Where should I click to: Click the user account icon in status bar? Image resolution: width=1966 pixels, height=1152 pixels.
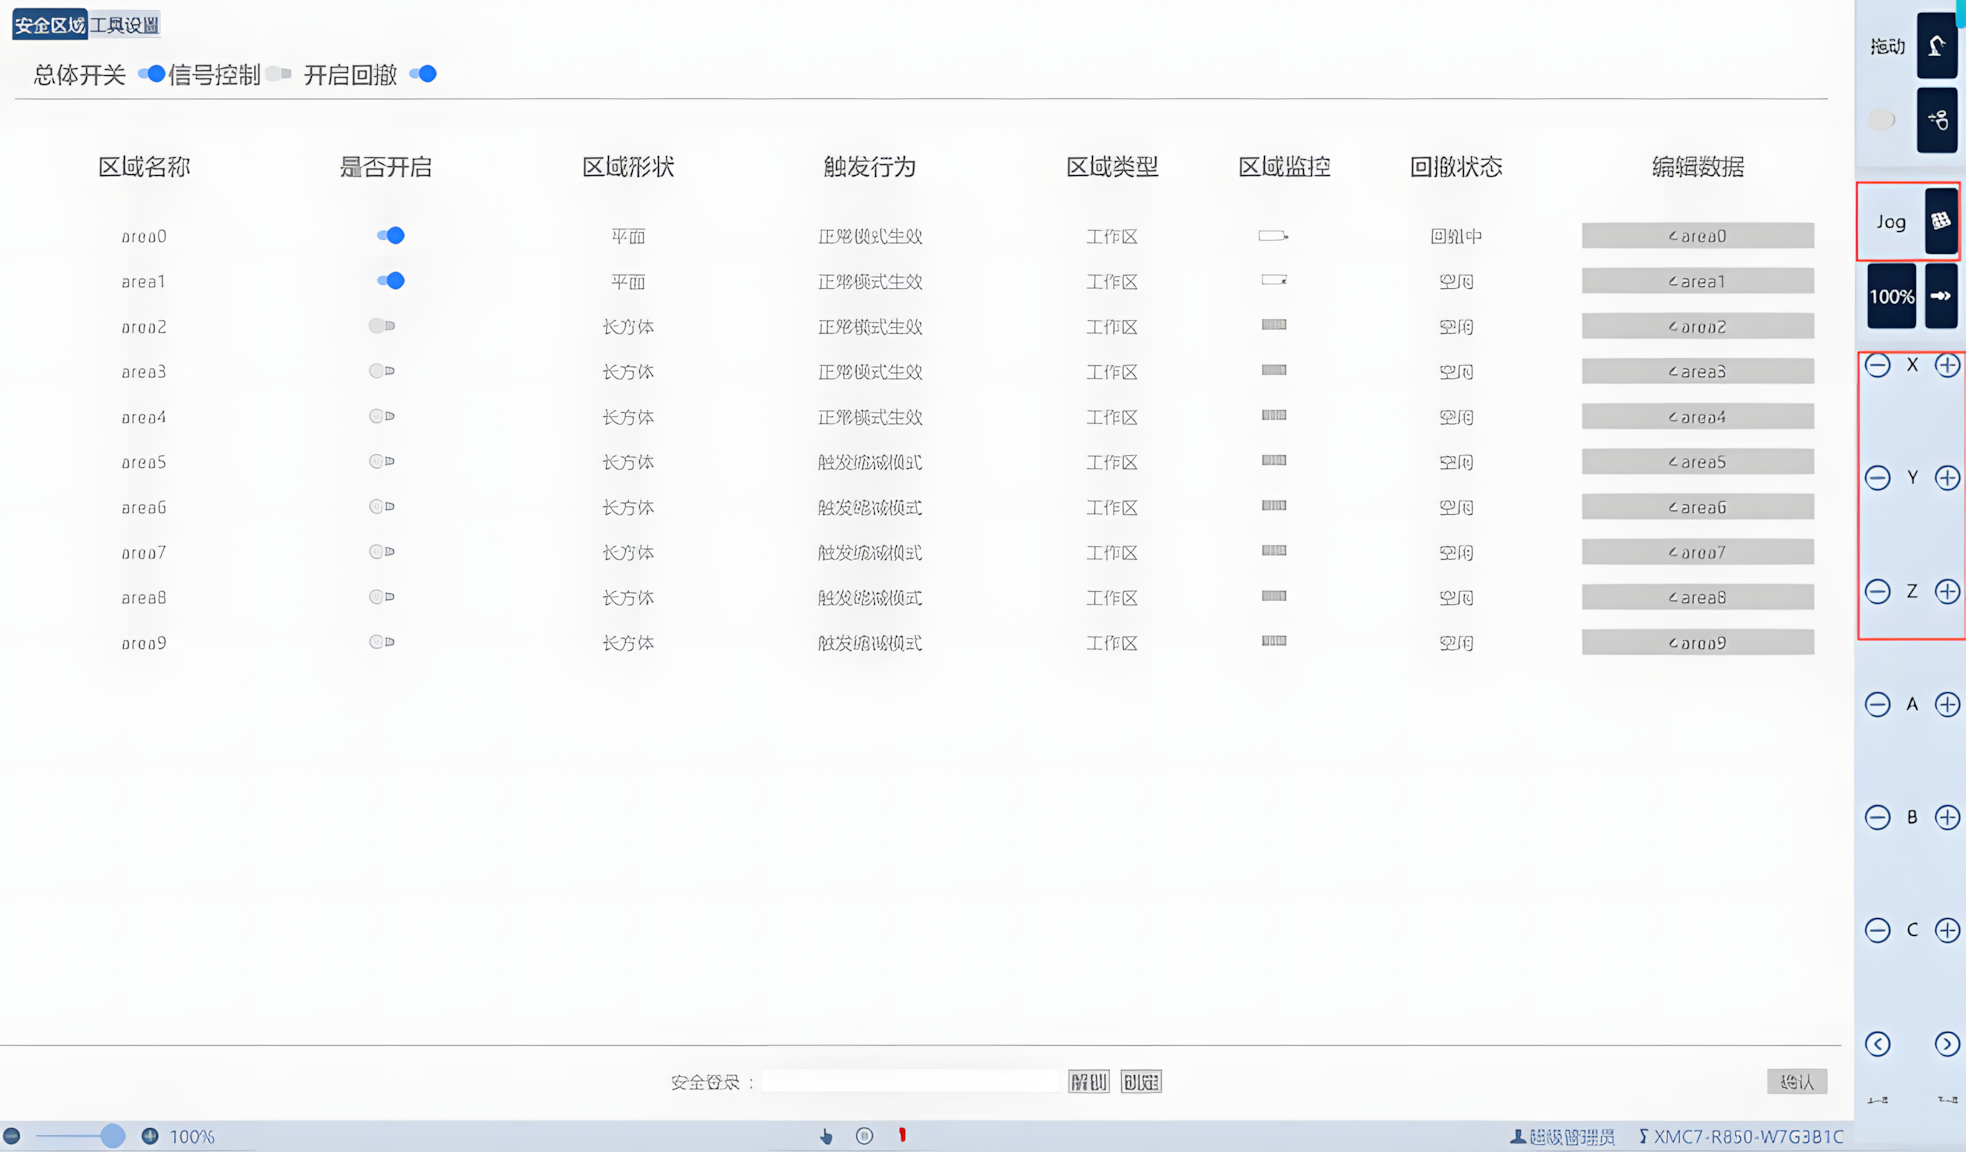(1517, 1136)
